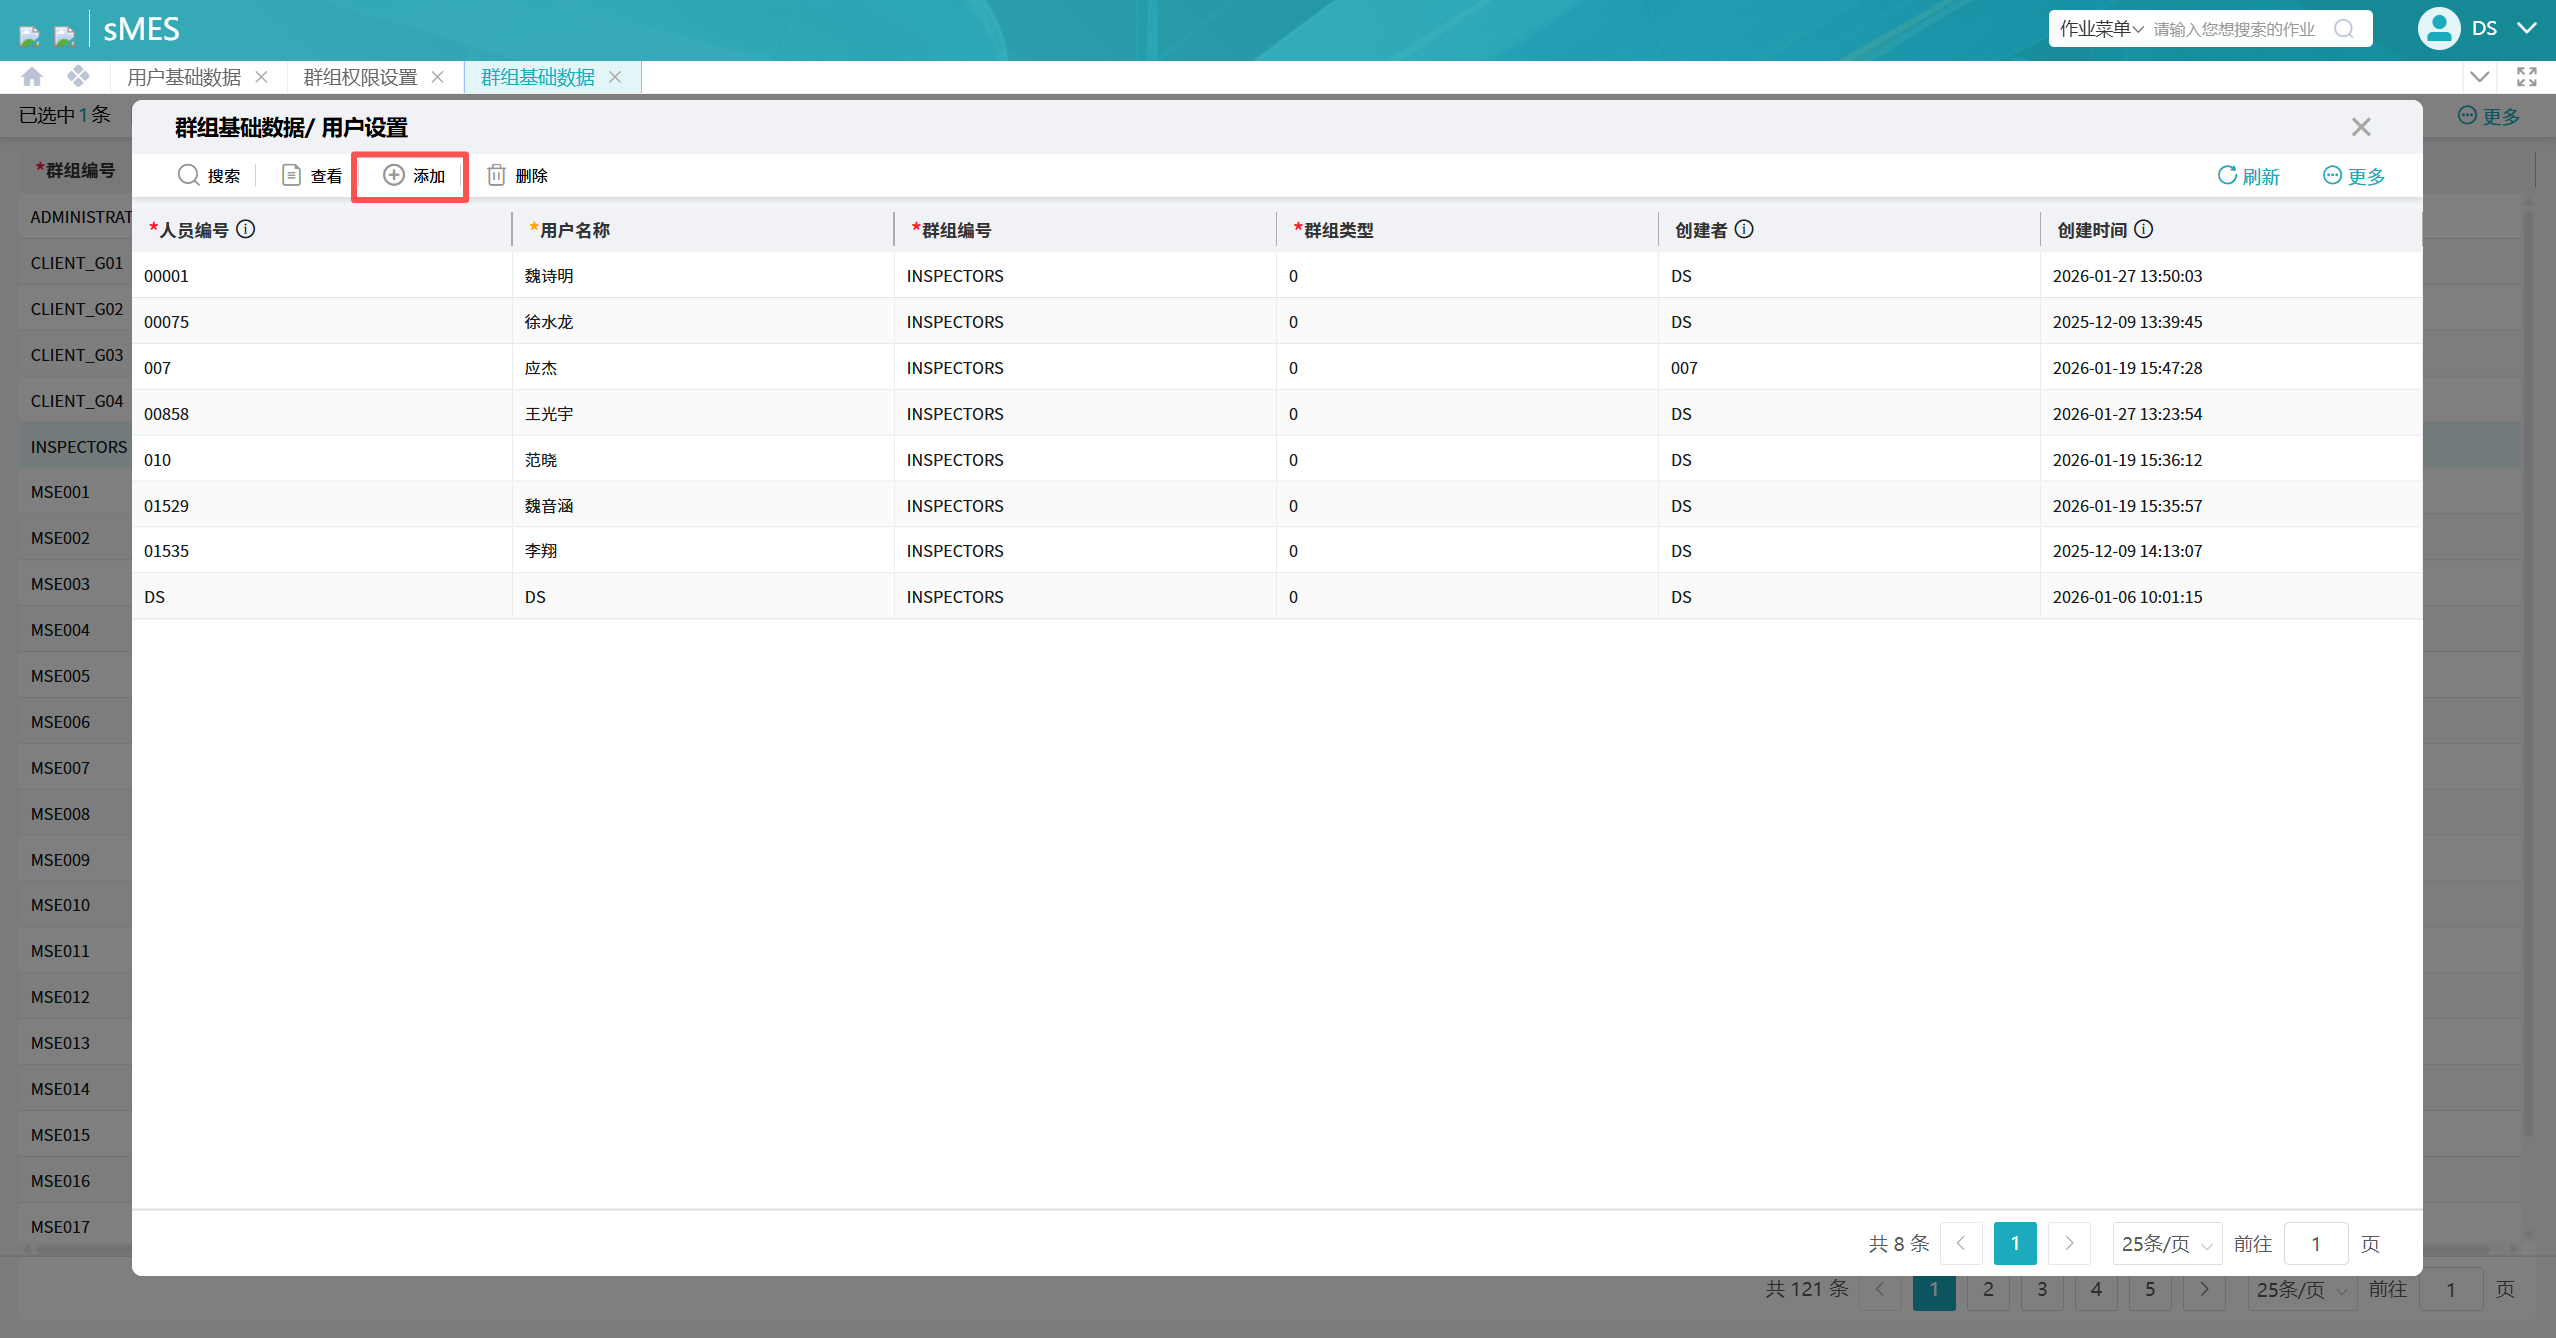Screen dimensions: 2556x1338
Task: Click the user avatar icon
Action: (2439, 29)
